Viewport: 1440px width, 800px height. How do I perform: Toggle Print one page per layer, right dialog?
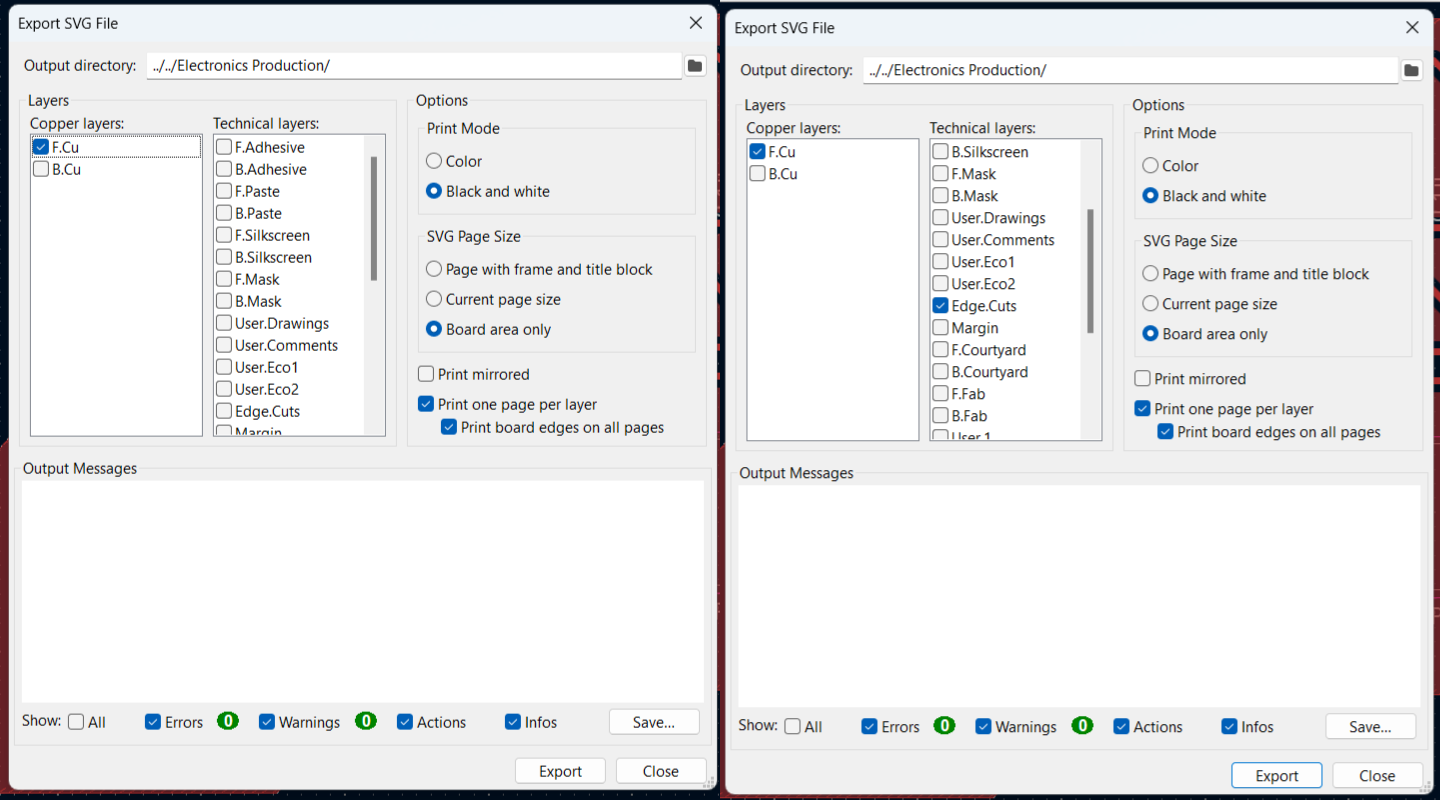[x=1142, y=409]
